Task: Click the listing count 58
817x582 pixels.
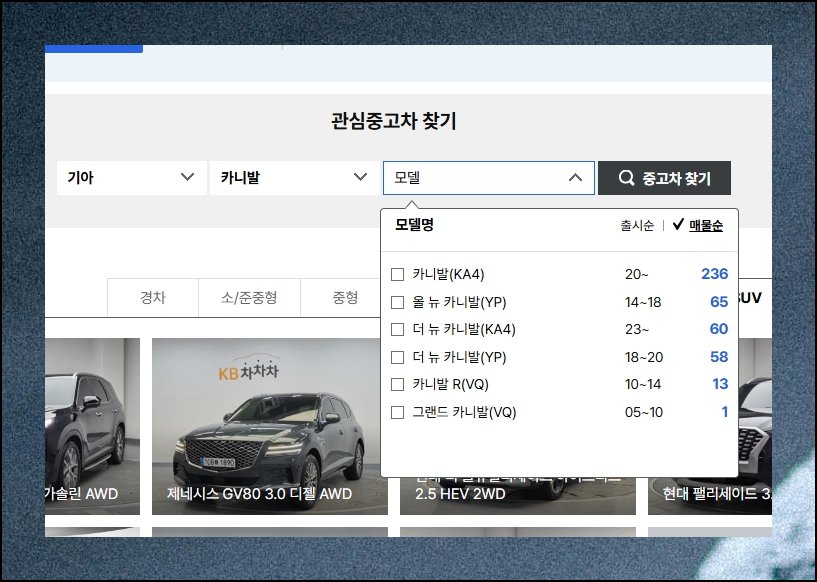Action: coord(719,357)
